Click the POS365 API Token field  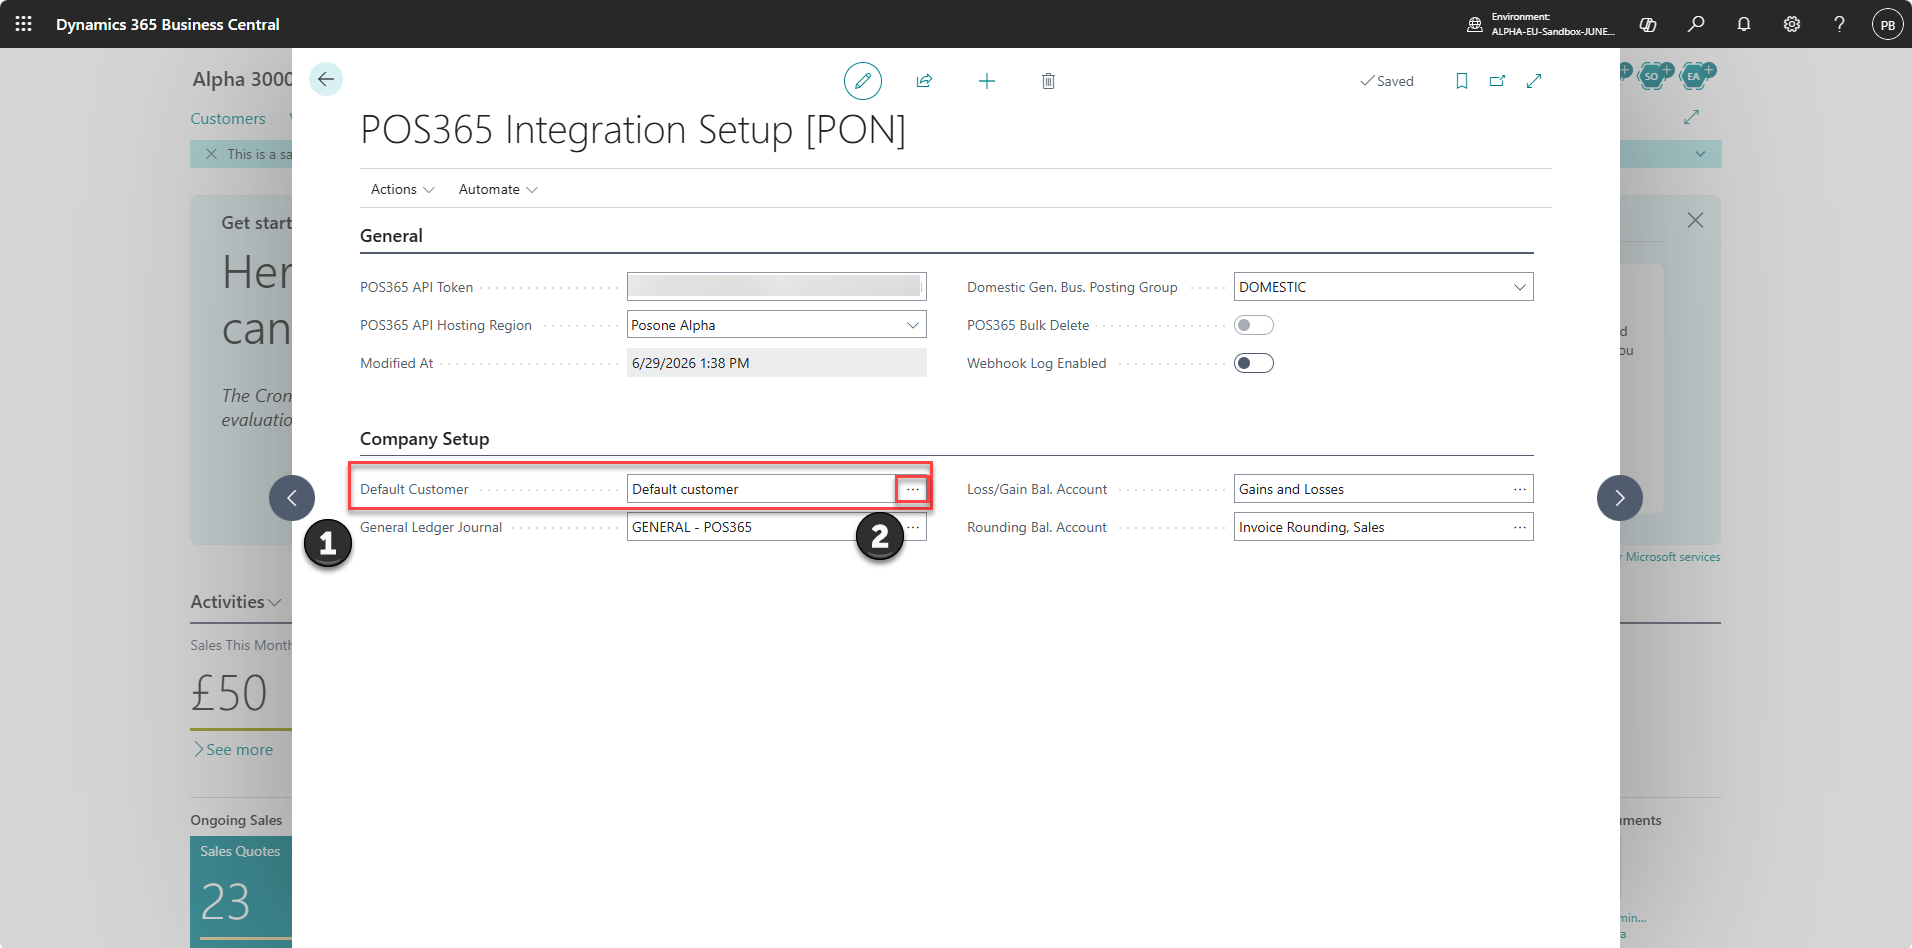777,287
